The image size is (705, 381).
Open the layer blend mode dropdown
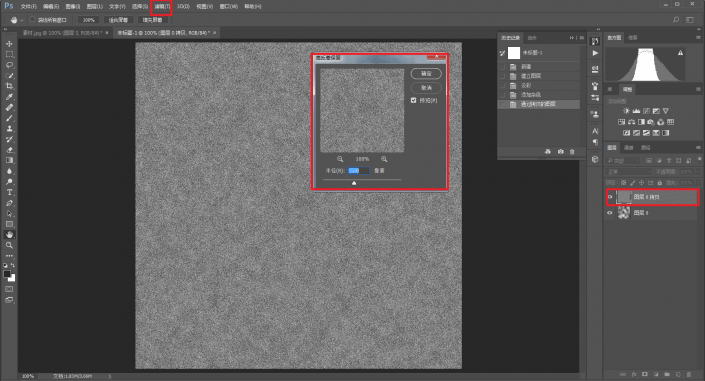click(x=629, y=172)
